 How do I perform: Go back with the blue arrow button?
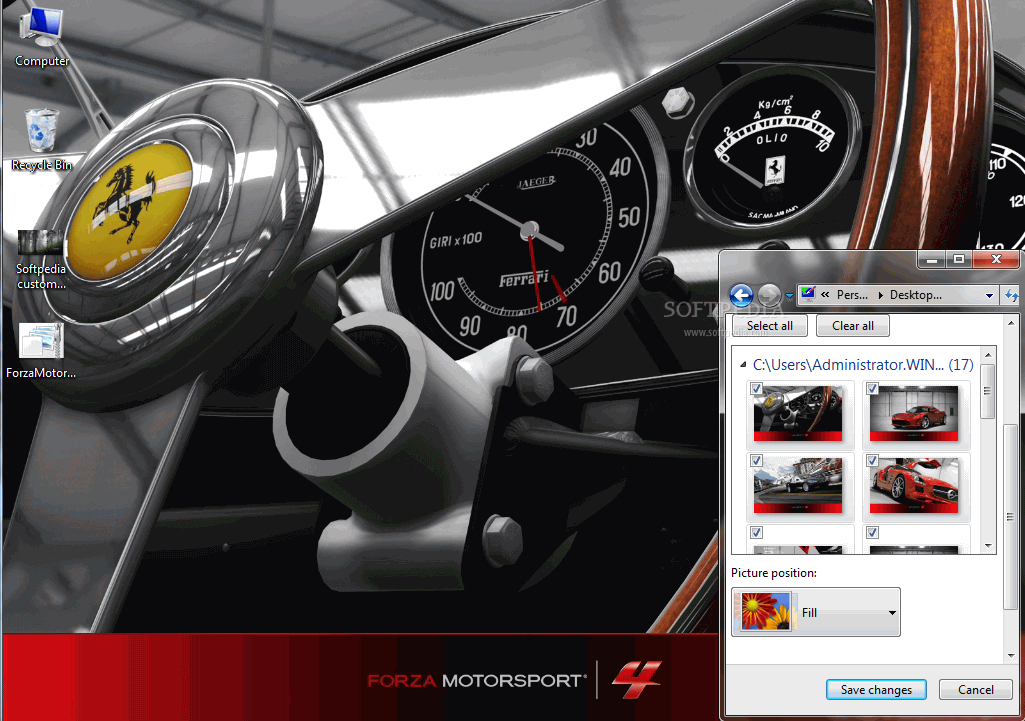point(741,295)
